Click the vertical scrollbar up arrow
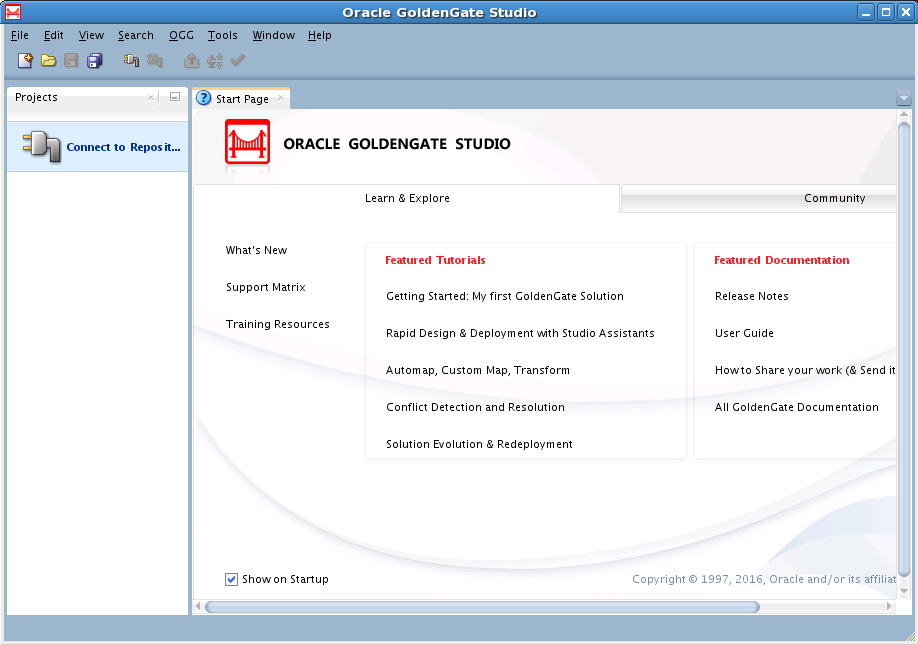The width and height of the screenshot is (918, 645). click(x=904, y=115)
